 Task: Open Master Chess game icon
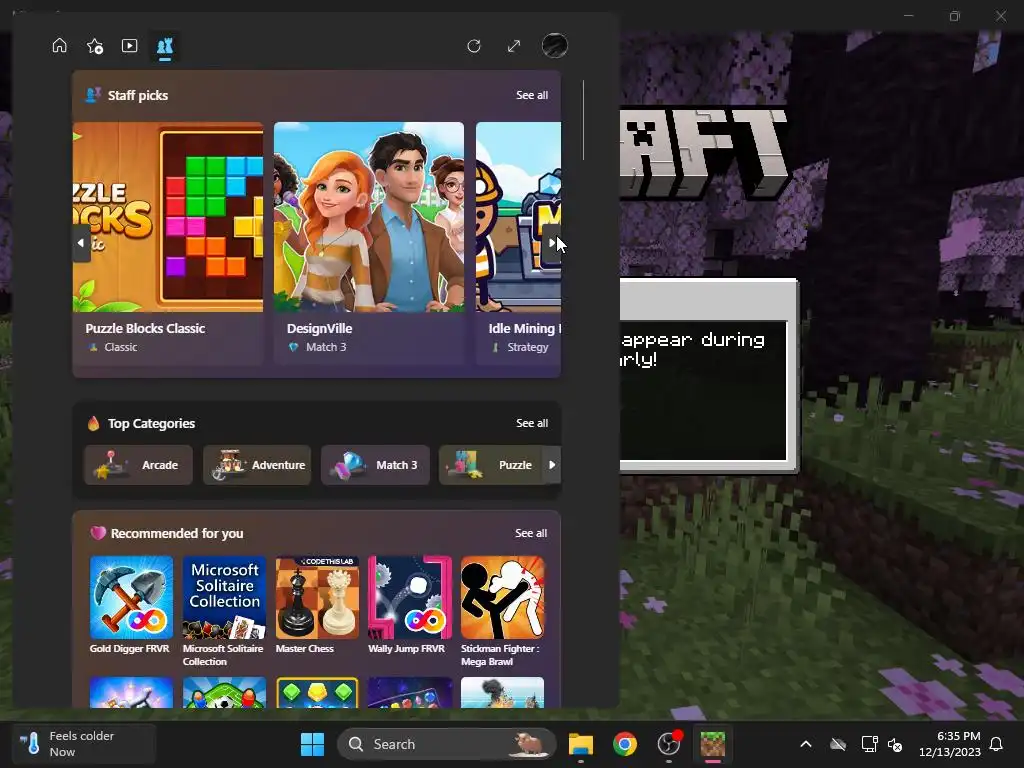(317, 597)
